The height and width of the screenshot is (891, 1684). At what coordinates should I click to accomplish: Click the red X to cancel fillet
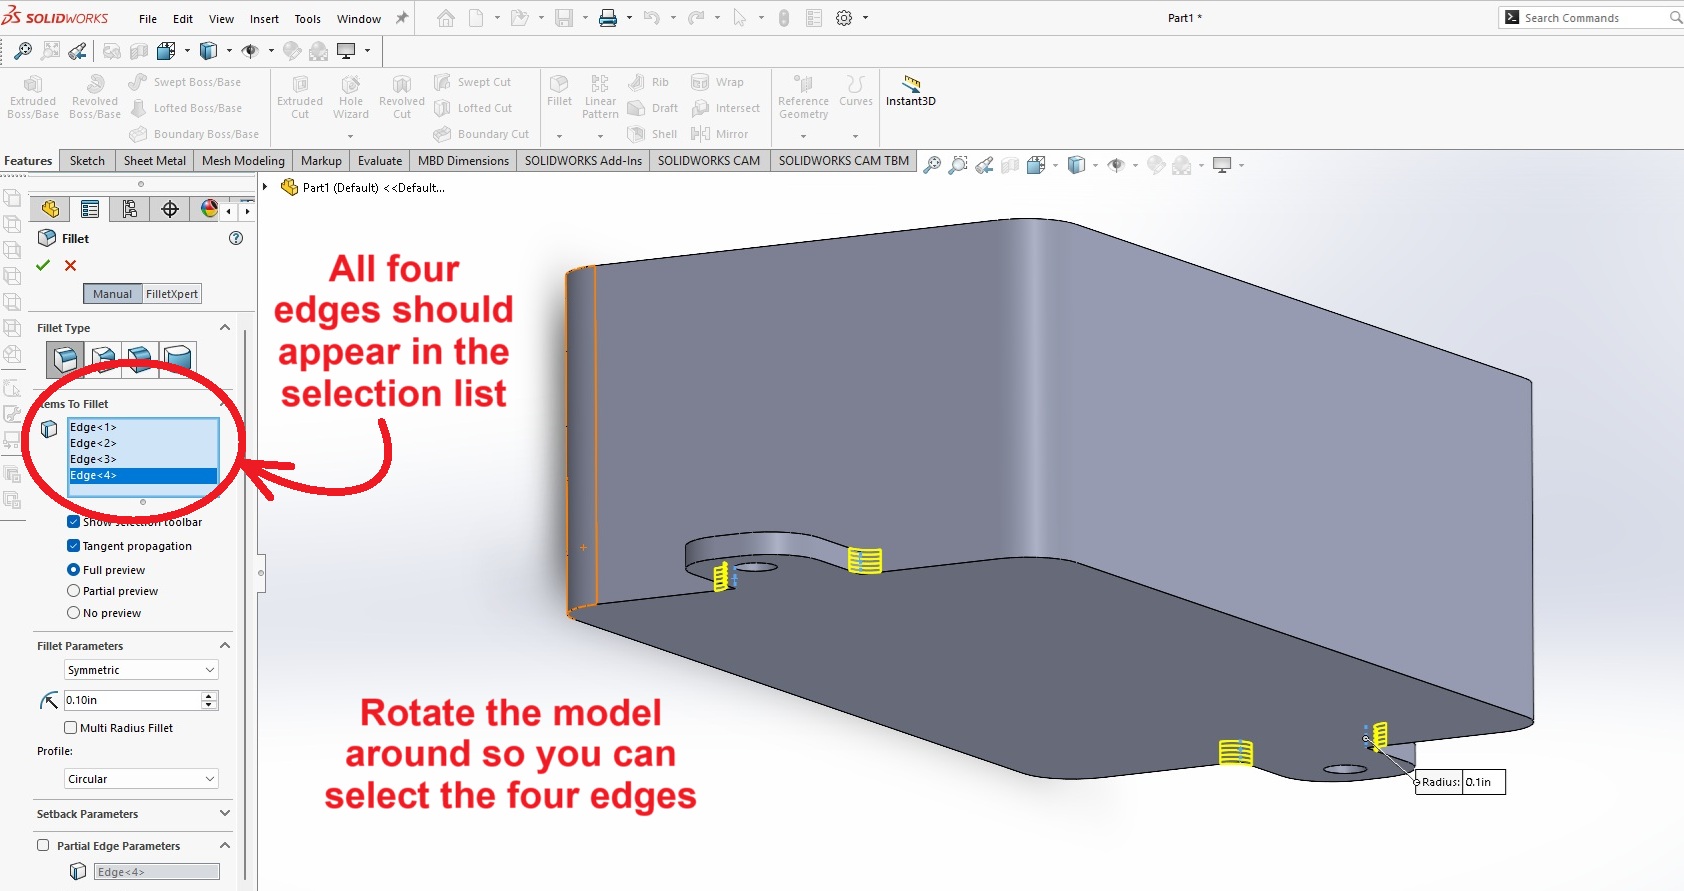70,265
